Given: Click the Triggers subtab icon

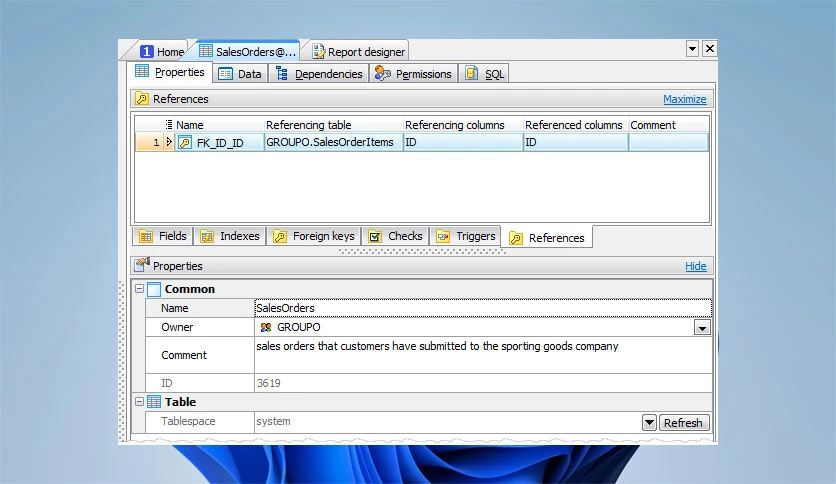Looking at the screenshot, I should click(443, 236).
